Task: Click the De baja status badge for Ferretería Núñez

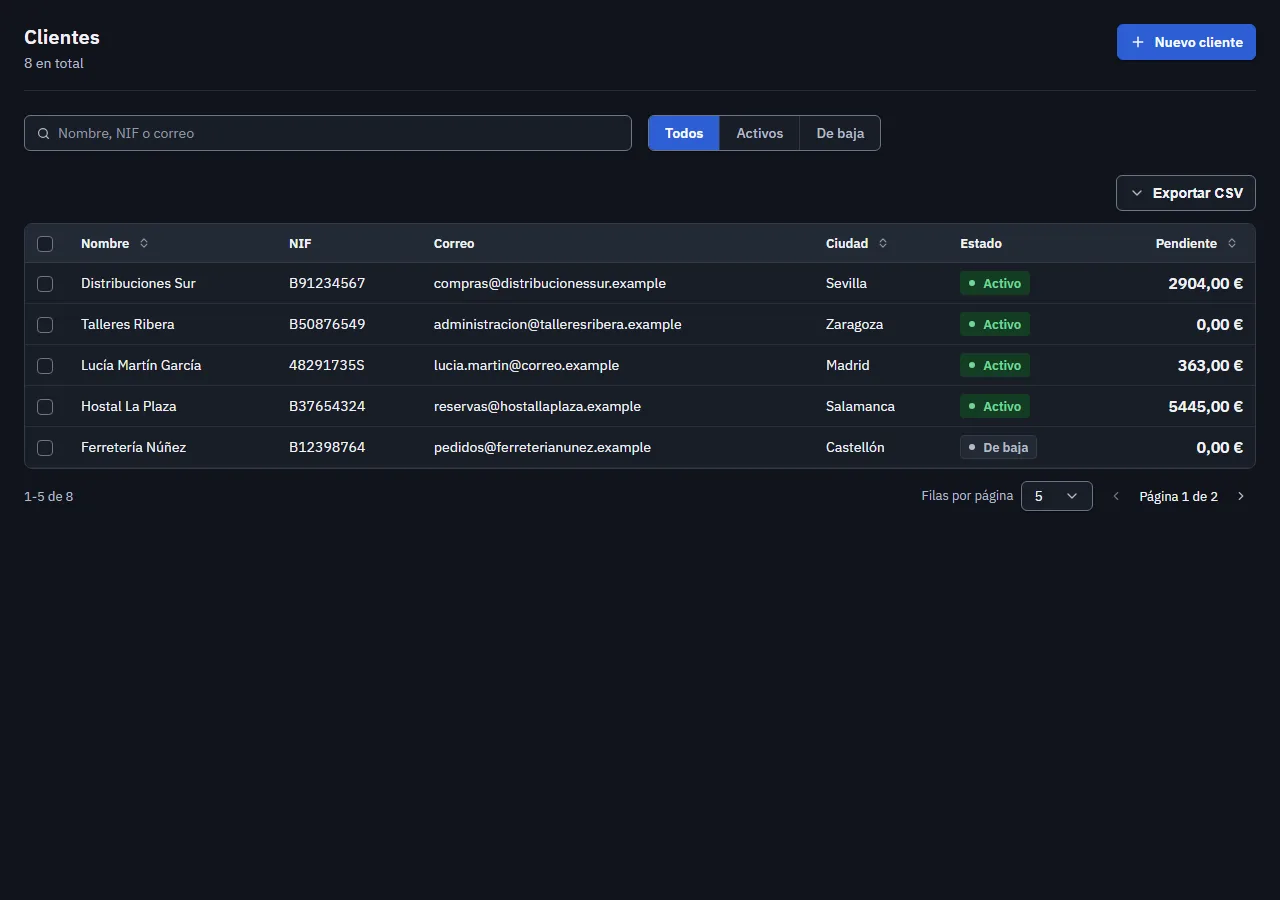Action: point(998,448)
